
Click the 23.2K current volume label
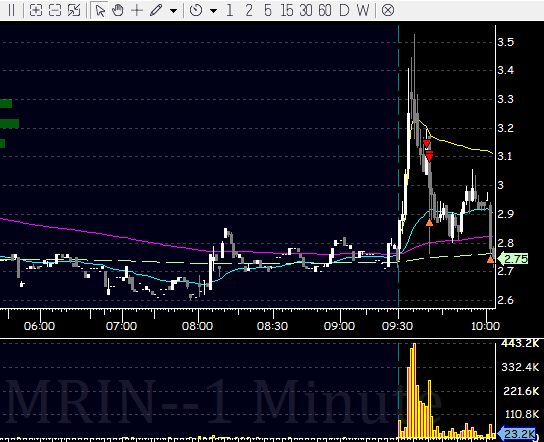pyautogui.click(x=517, y=434)
